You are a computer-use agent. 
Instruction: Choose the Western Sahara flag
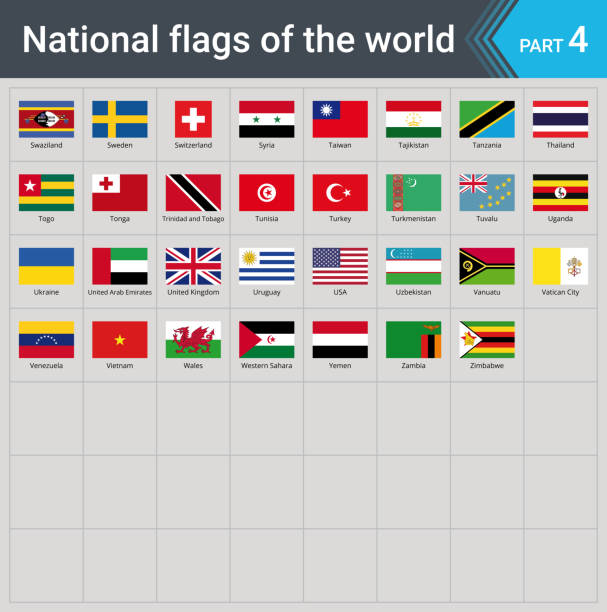point(267,340)
